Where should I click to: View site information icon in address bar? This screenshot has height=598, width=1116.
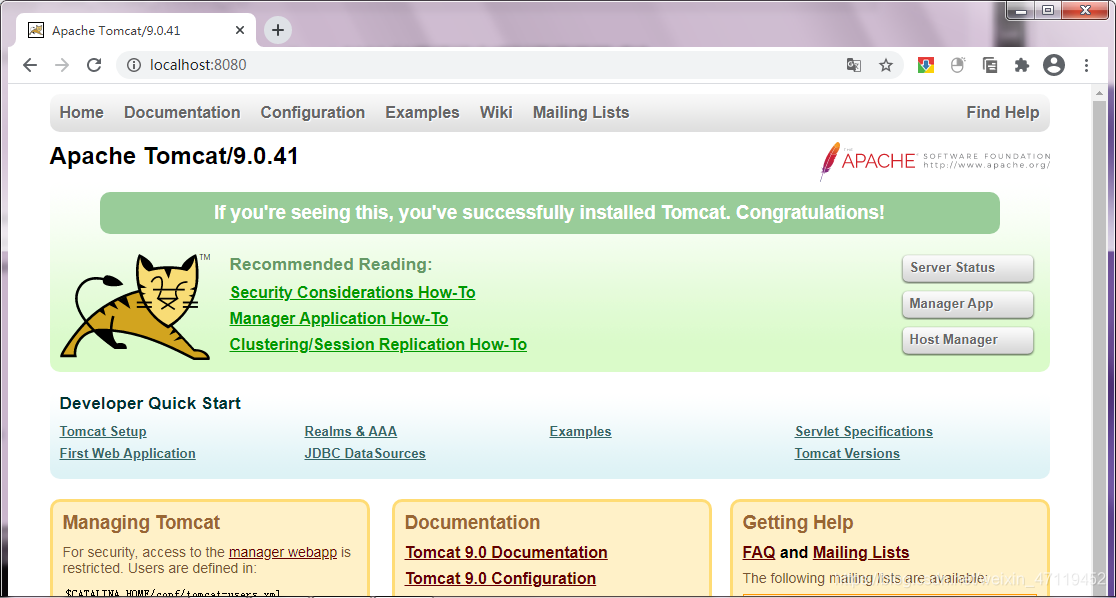134,65
